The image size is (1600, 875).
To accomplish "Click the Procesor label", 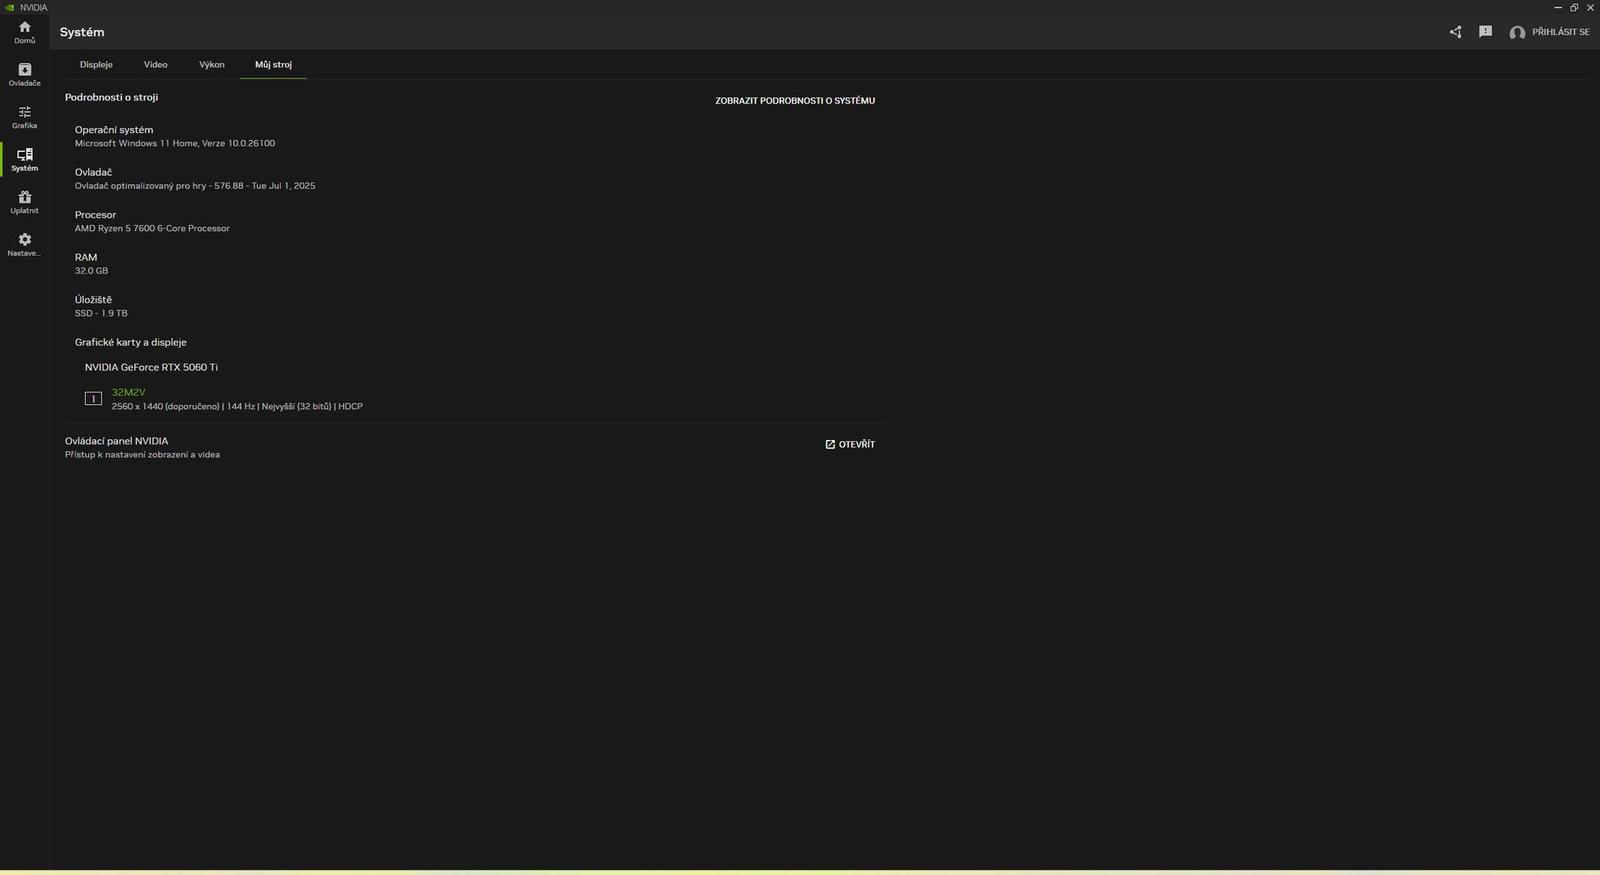I will 95,215.
